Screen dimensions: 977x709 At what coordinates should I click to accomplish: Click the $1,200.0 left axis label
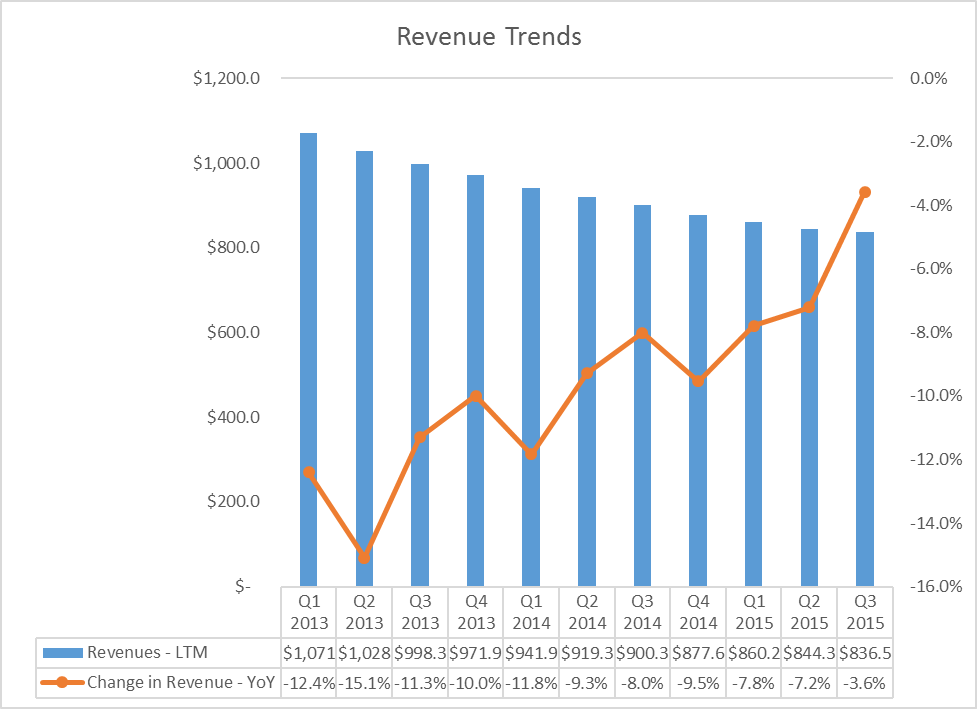pos(226,79)
